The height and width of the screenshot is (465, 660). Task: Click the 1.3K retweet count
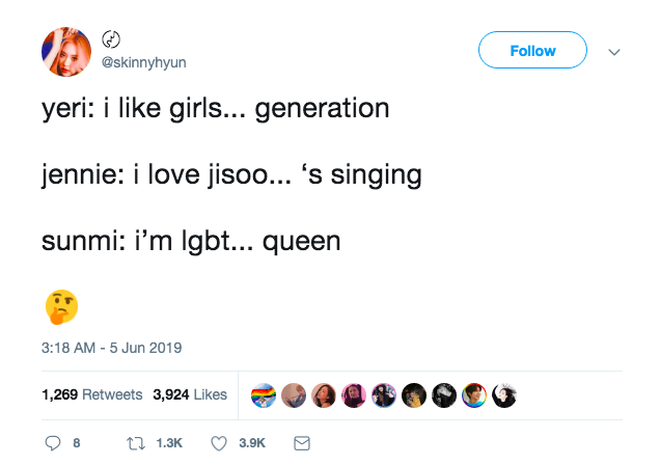(169, 443)
